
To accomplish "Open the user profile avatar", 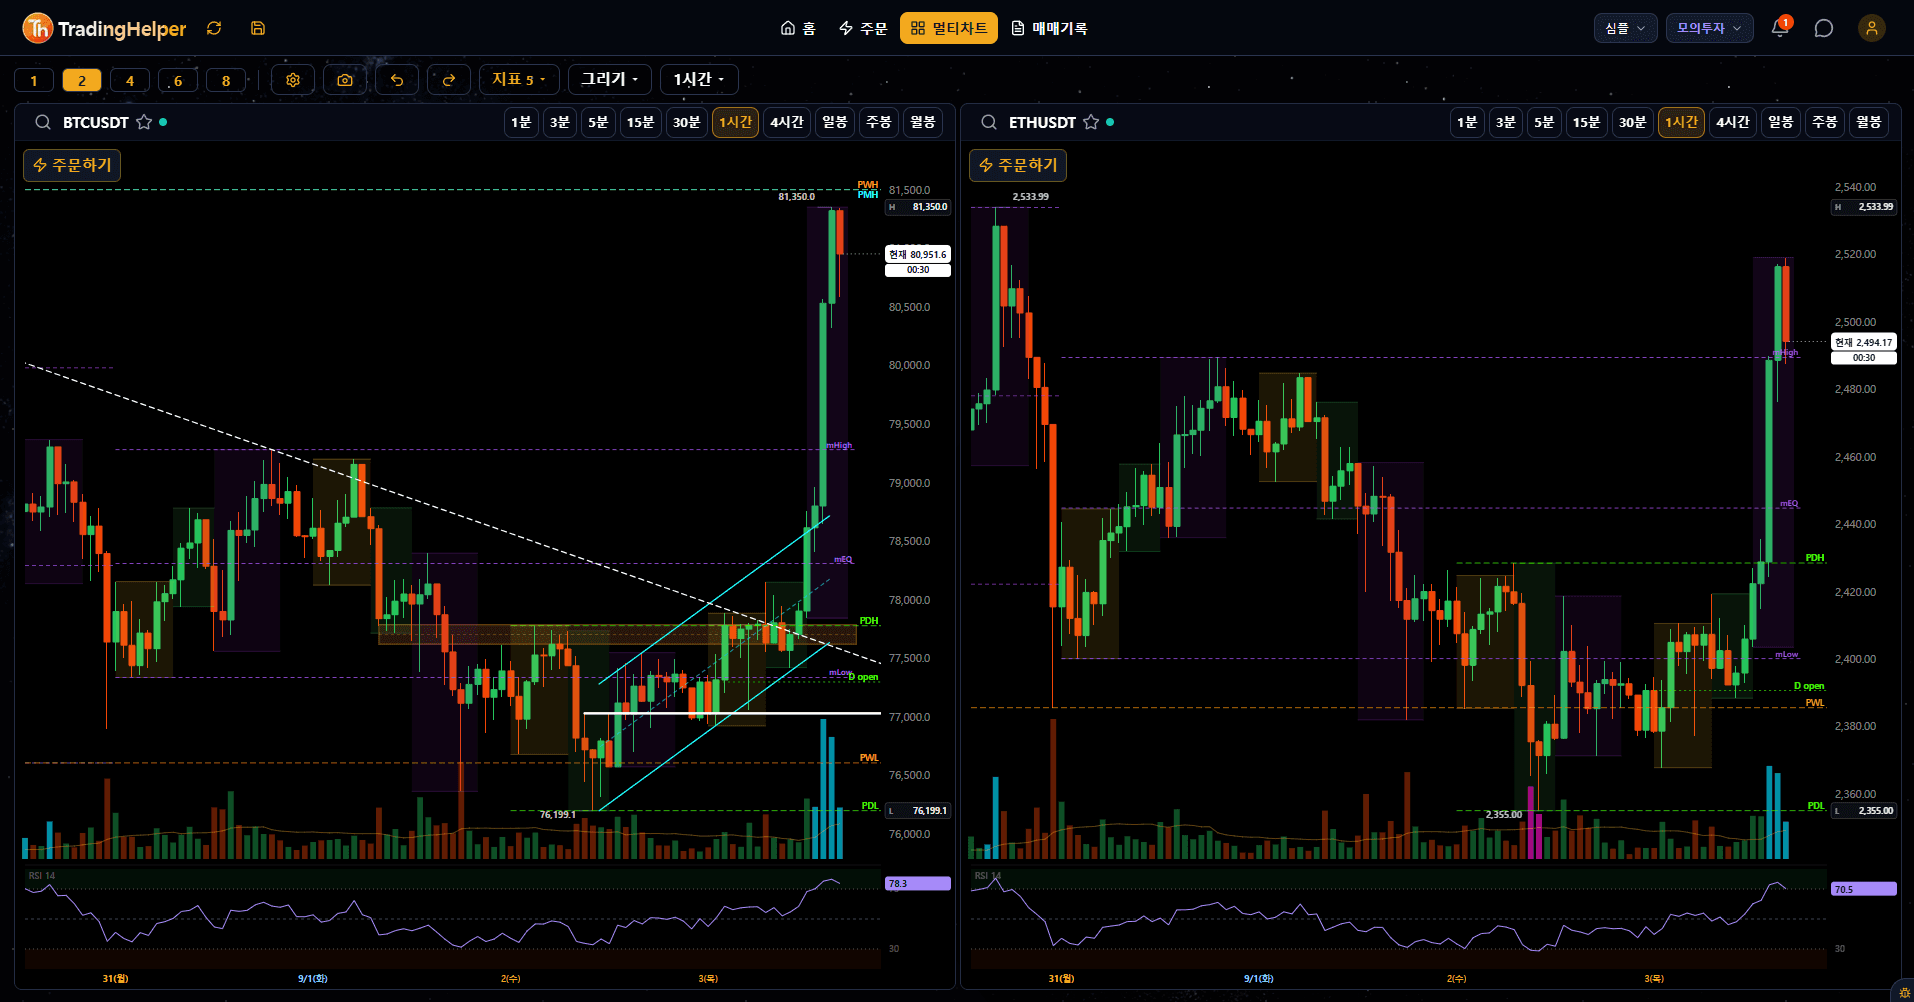I will point(1872,28).
